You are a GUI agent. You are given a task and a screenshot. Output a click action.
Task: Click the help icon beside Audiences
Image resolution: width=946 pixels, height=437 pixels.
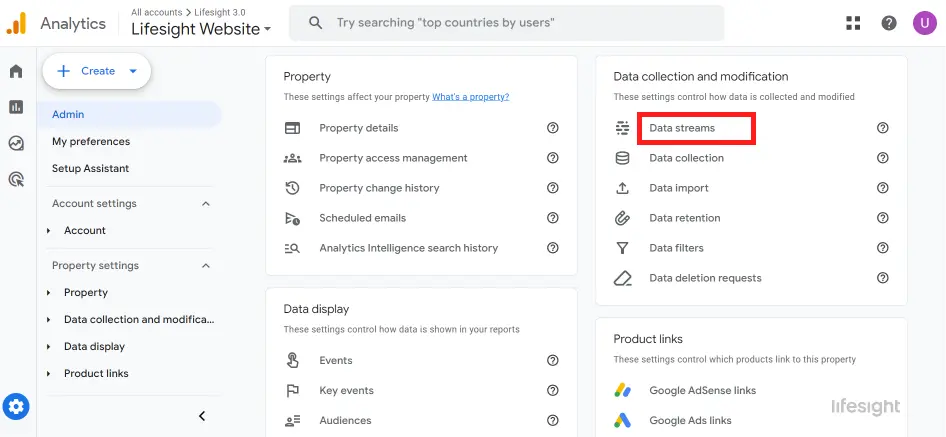(553, 420)
